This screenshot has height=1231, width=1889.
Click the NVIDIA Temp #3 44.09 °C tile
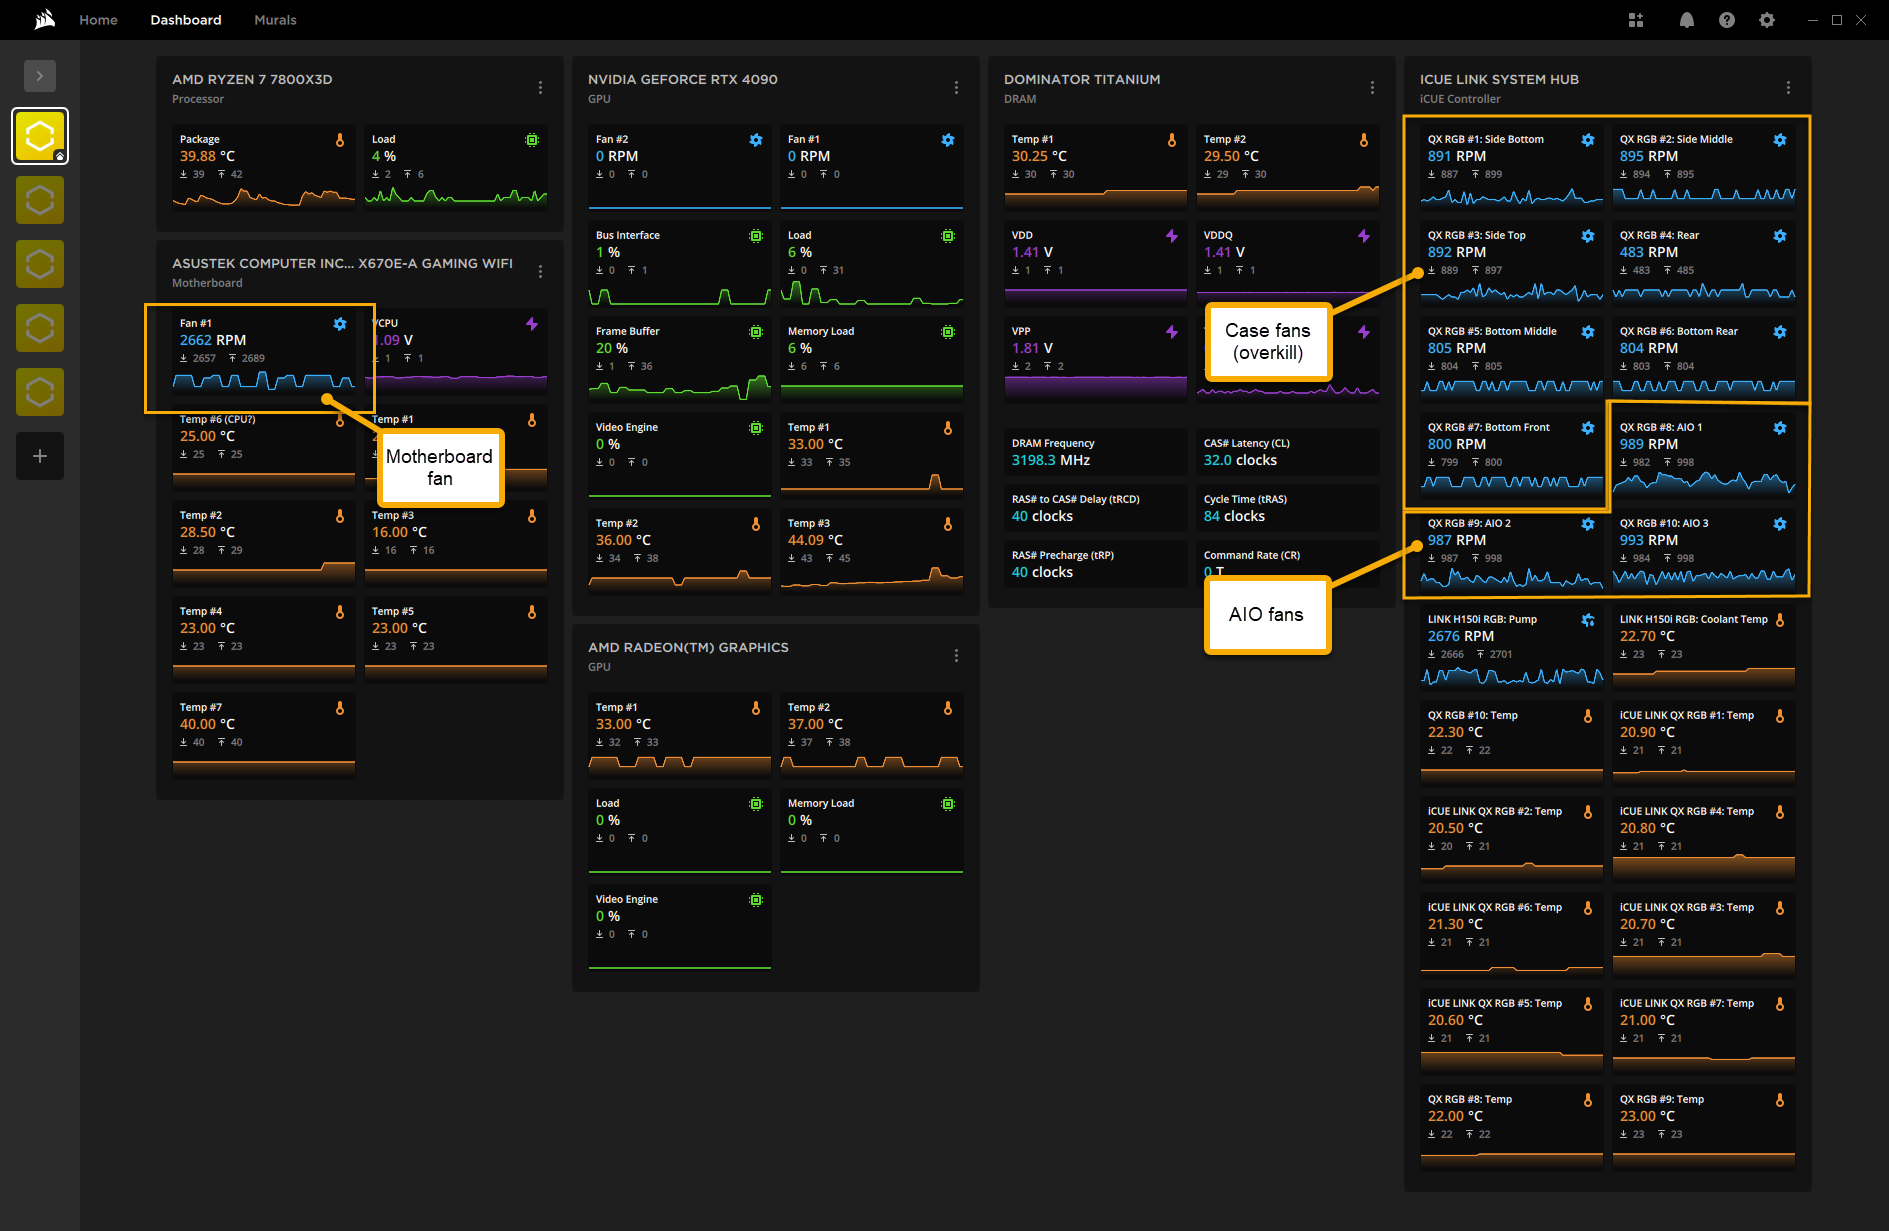872,552
